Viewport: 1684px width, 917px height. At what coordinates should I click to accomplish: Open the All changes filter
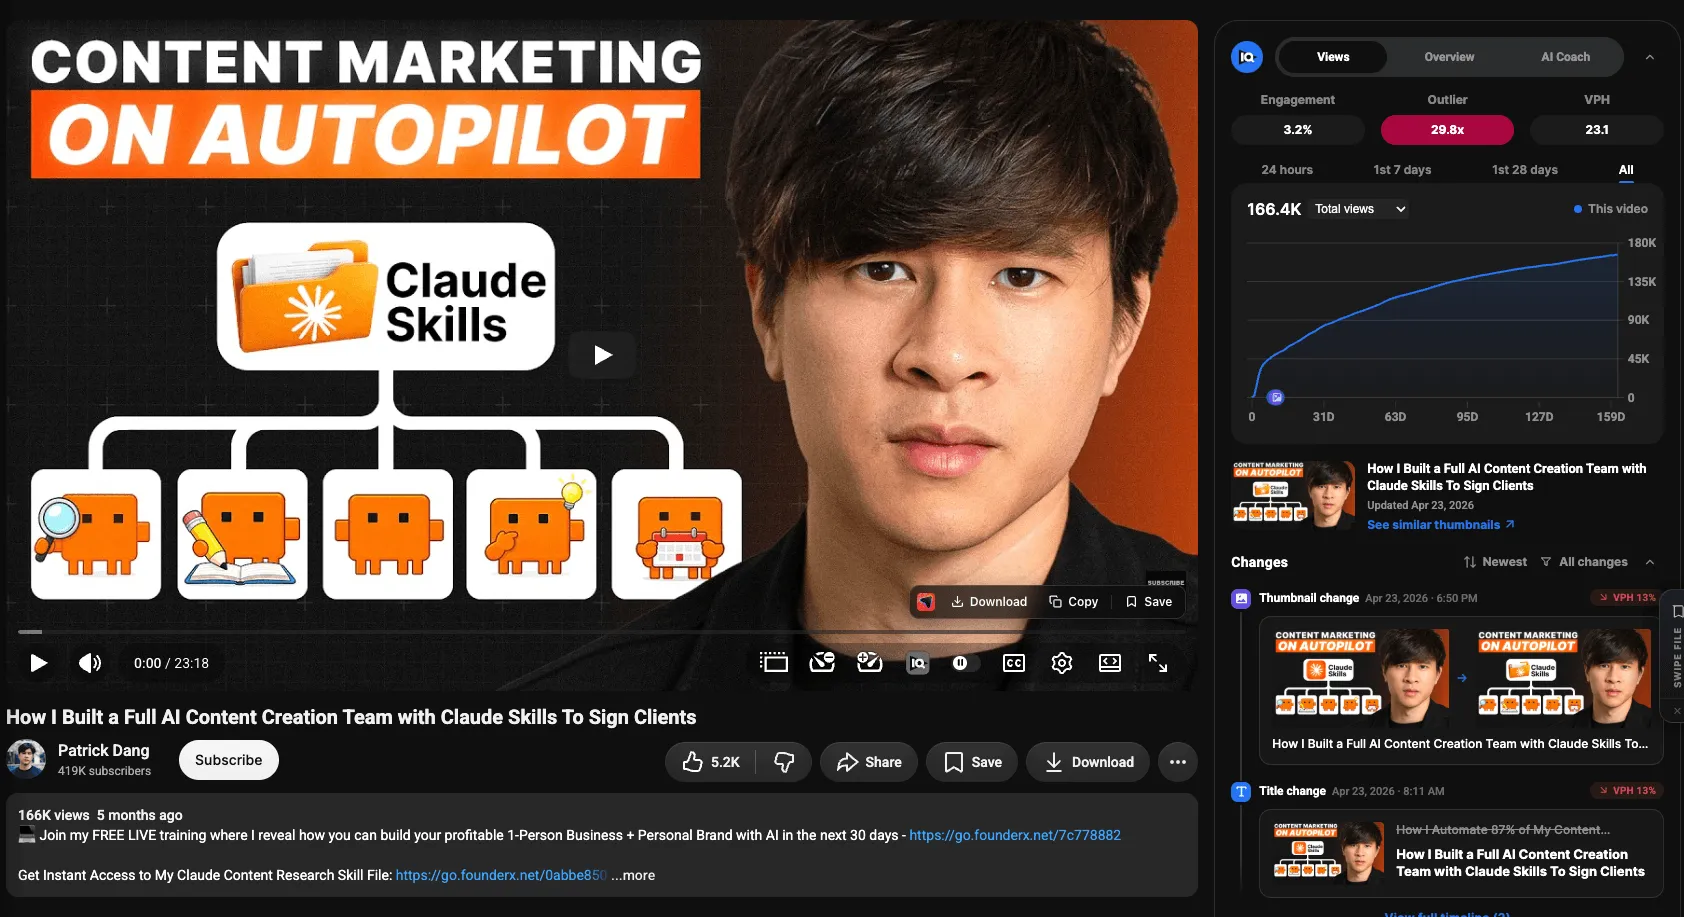point(1584,562)
